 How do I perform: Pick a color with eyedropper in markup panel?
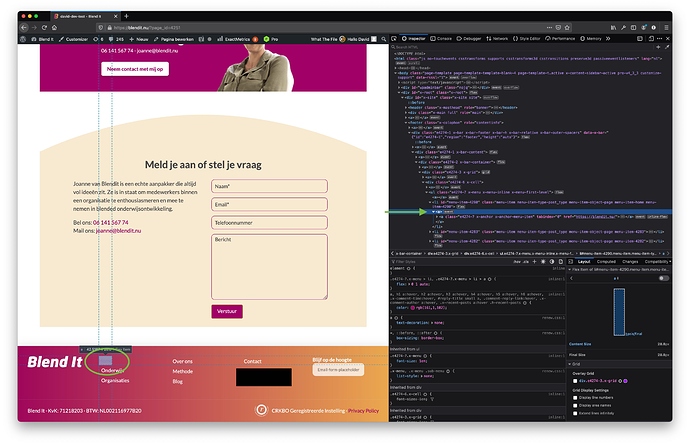pos(667,47)
